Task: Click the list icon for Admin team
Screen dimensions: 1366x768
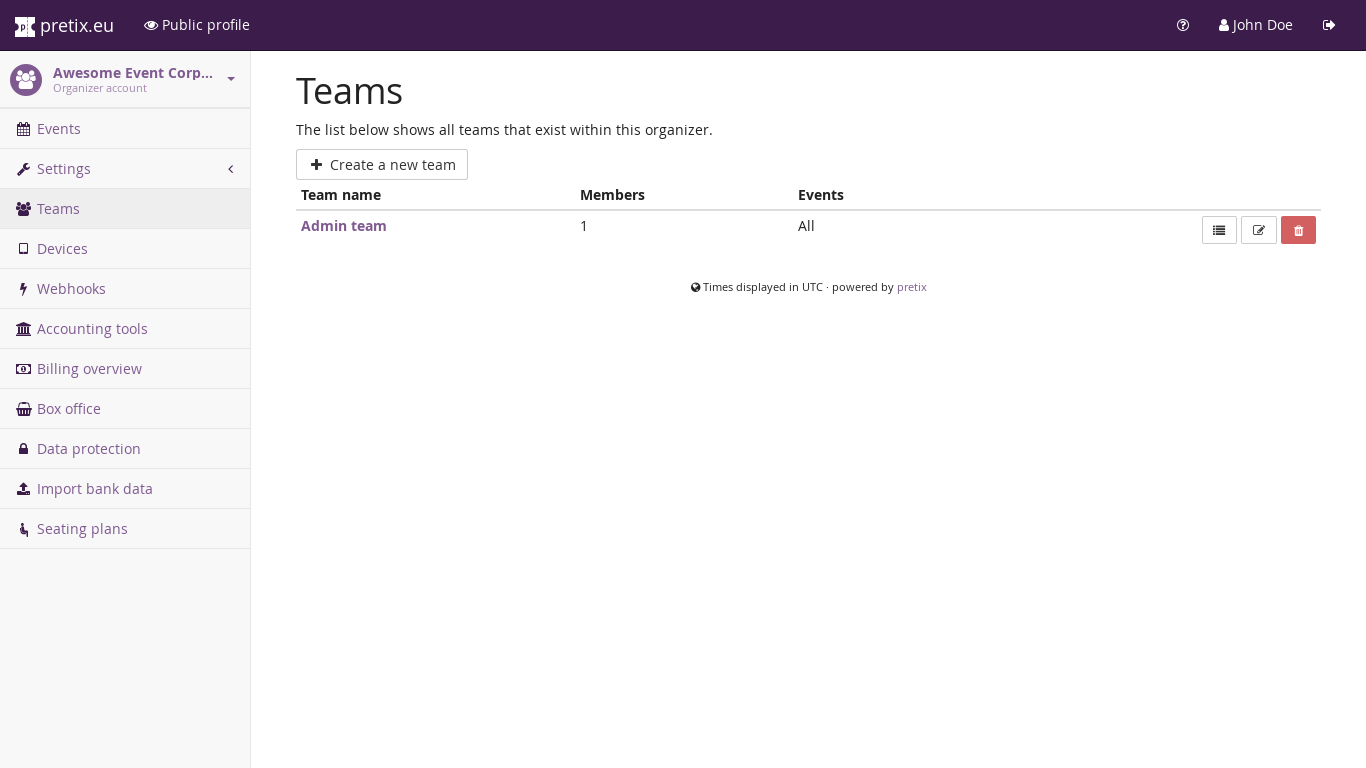Action: coord(1219,230)
